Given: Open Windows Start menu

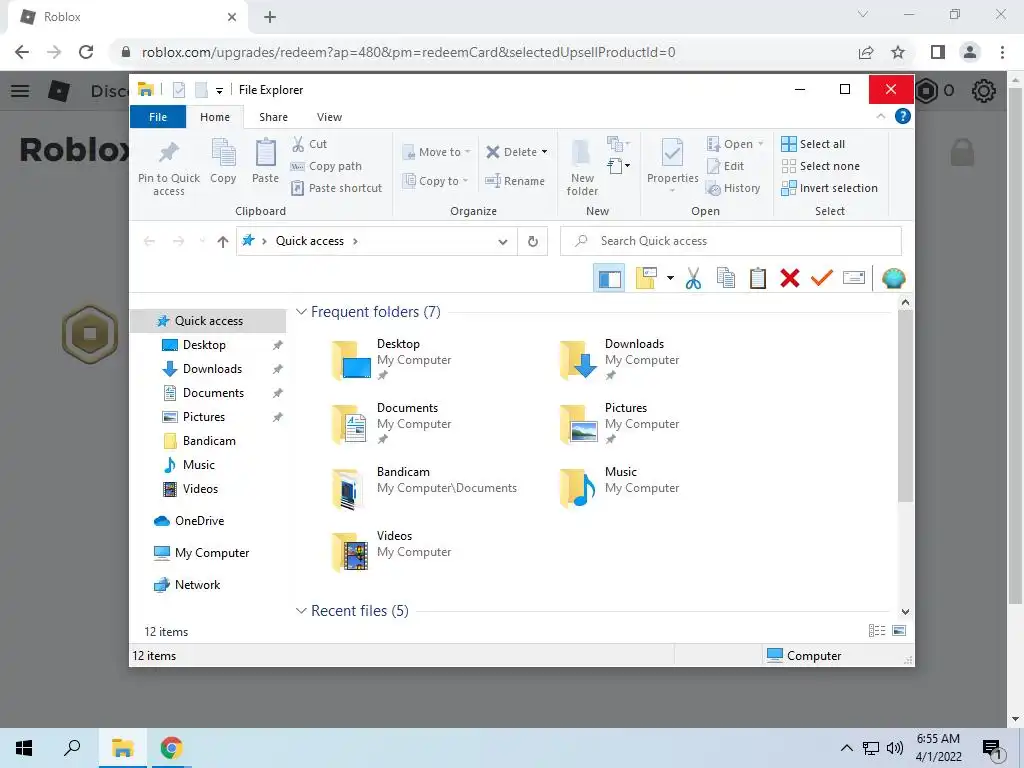Looking at the screenshot, I should (24, 748).
